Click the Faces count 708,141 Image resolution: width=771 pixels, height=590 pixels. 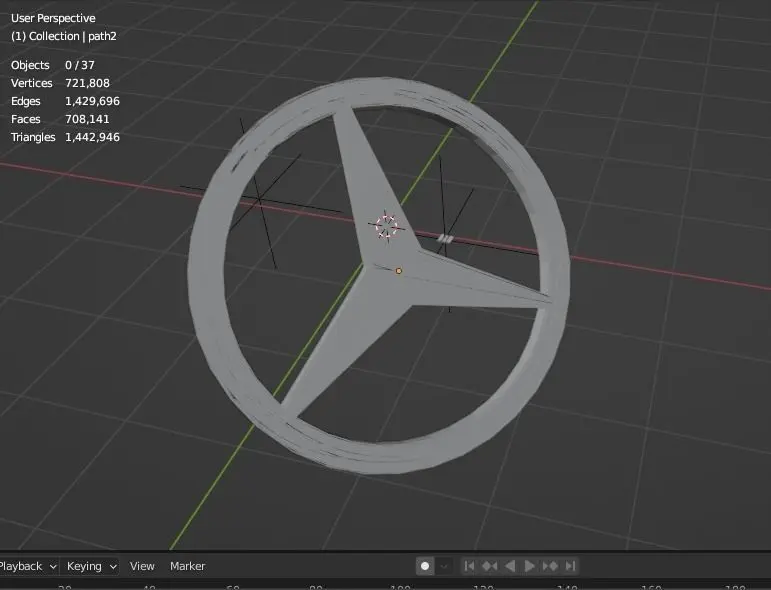tap(88, 119)
